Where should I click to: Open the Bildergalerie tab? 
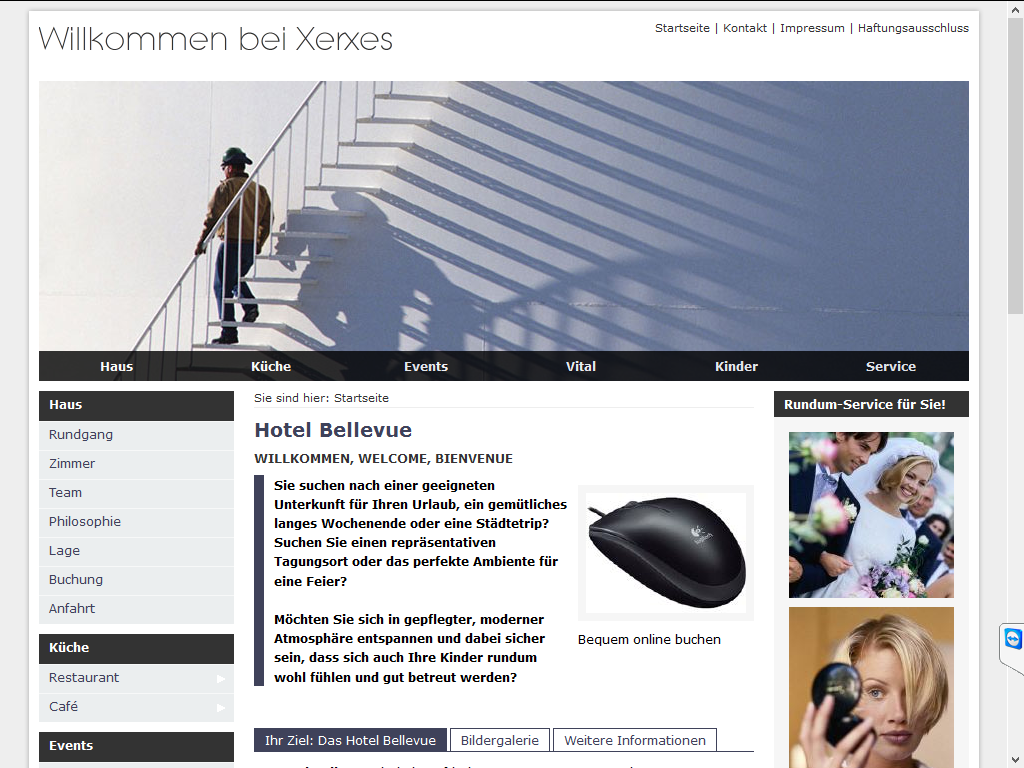click(x=500, y=740)
